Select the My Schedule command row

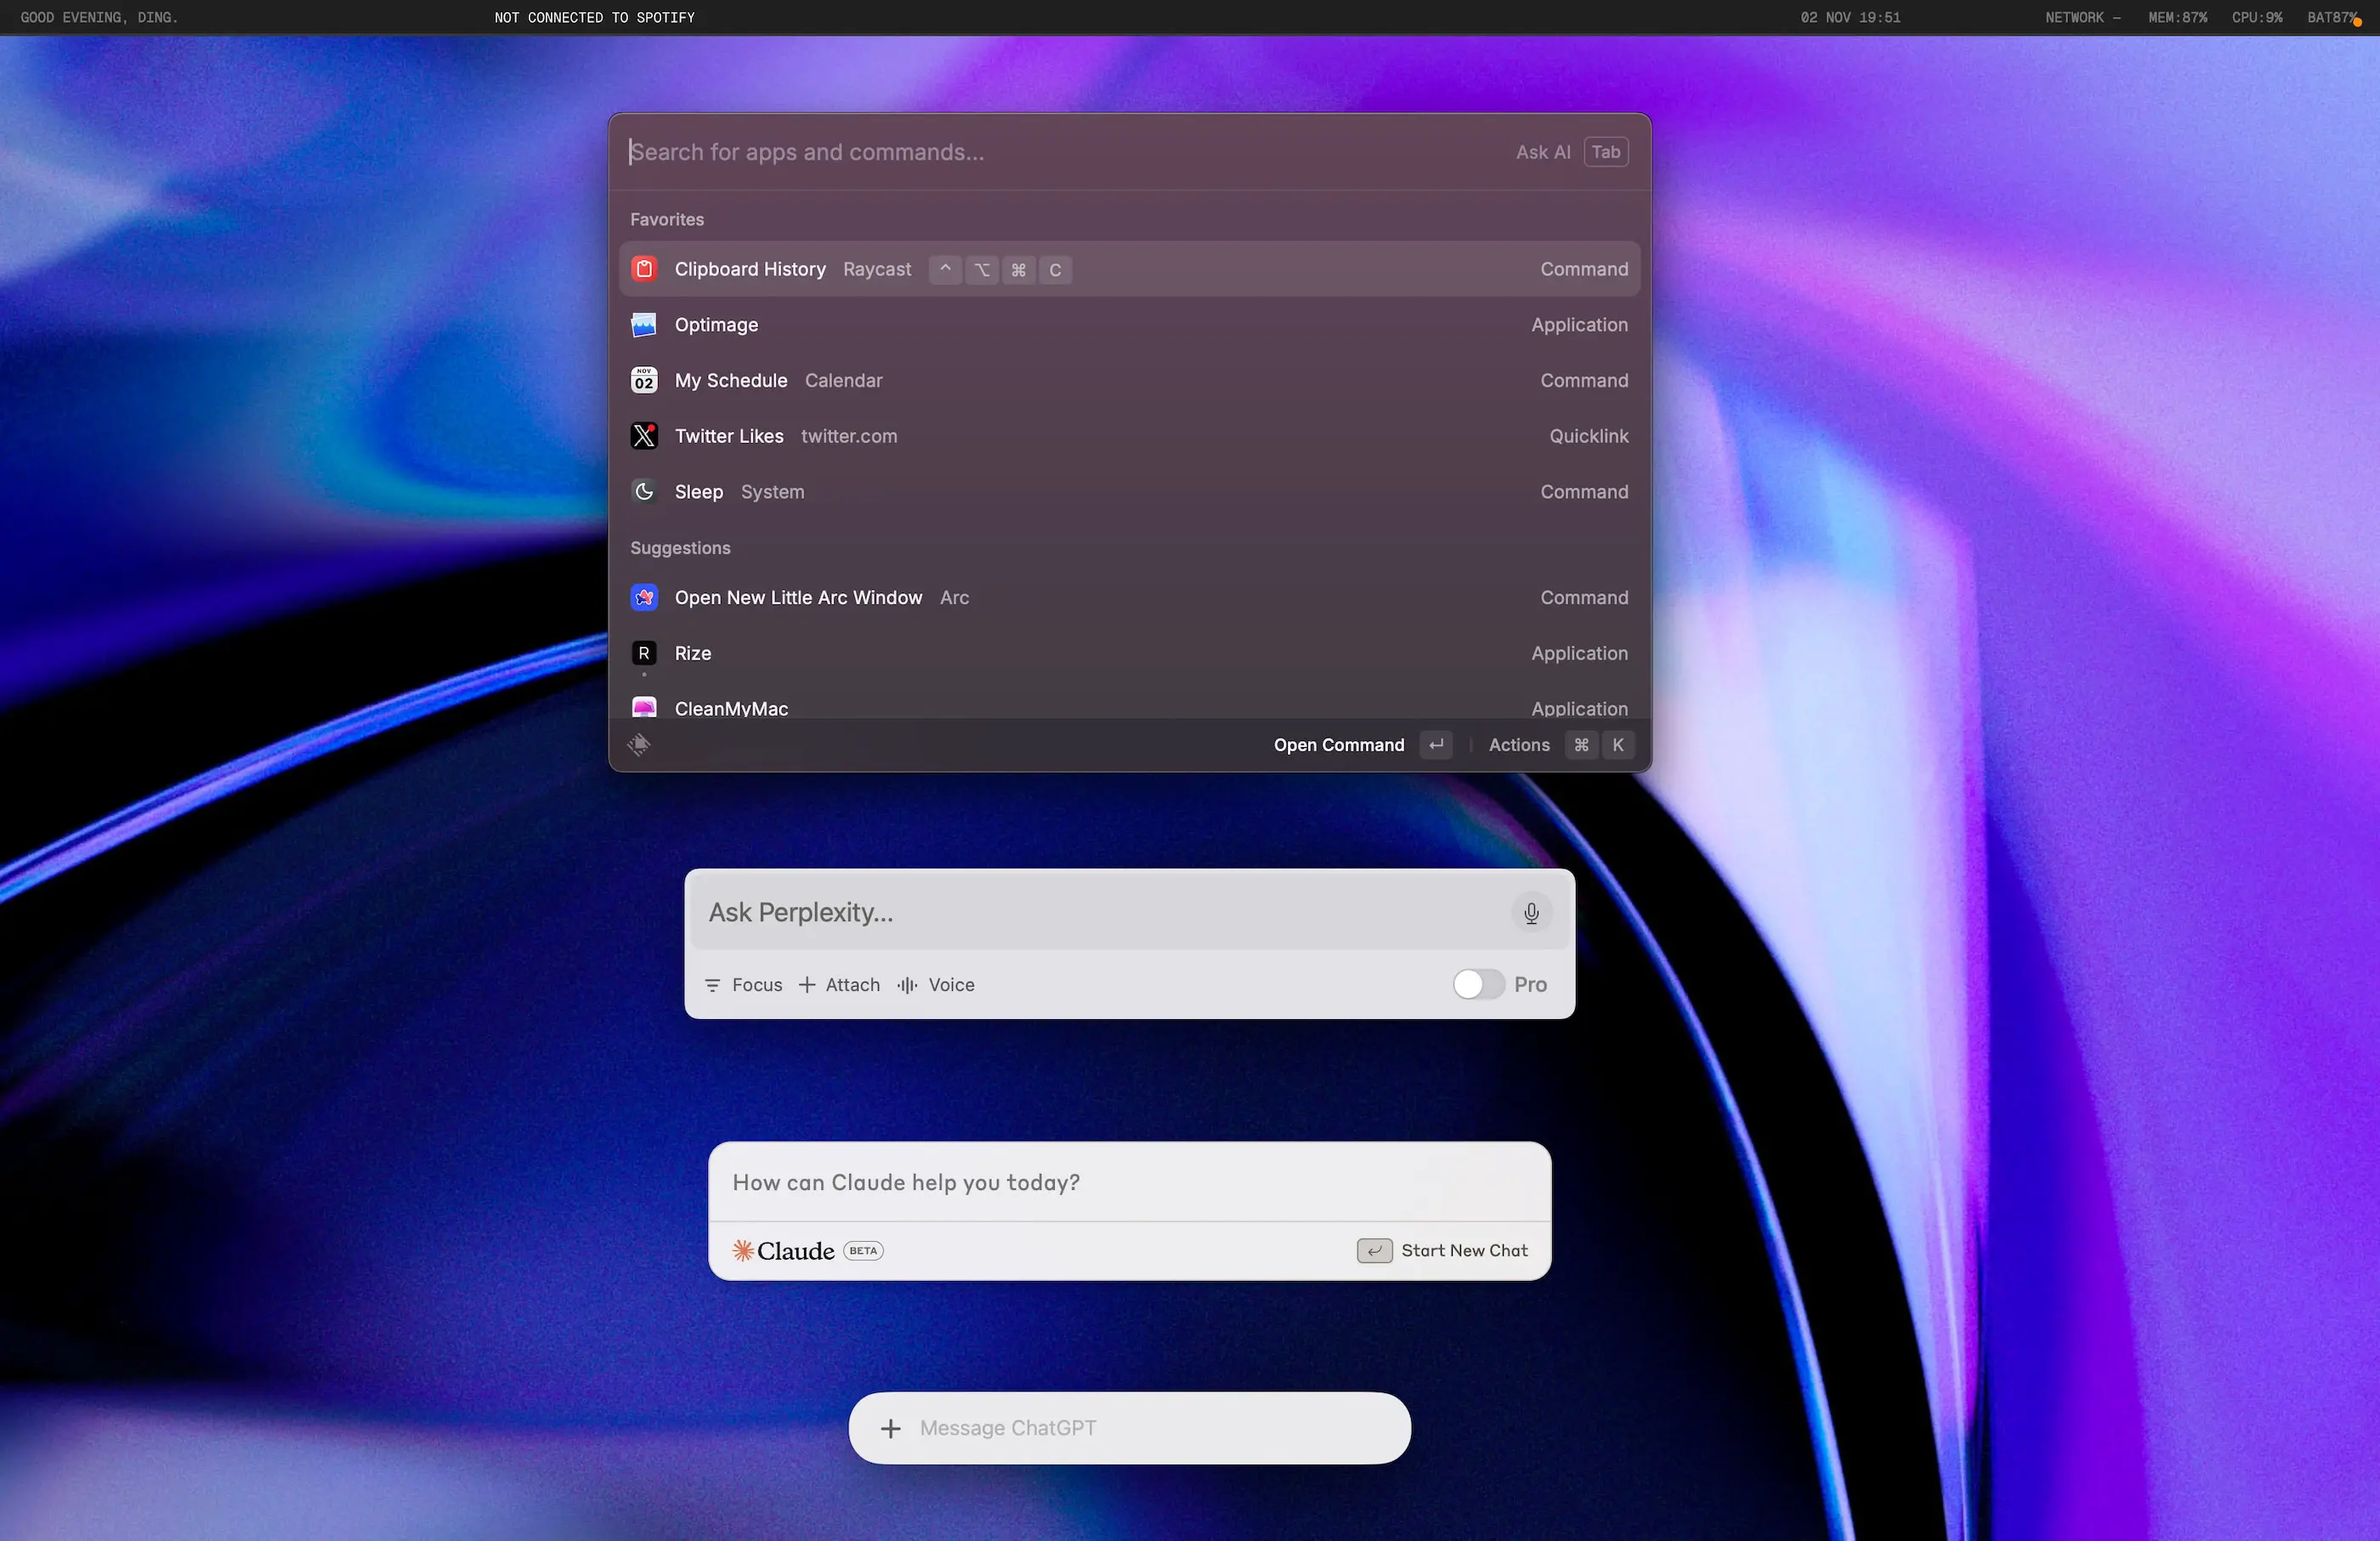tap(1129, 381)
